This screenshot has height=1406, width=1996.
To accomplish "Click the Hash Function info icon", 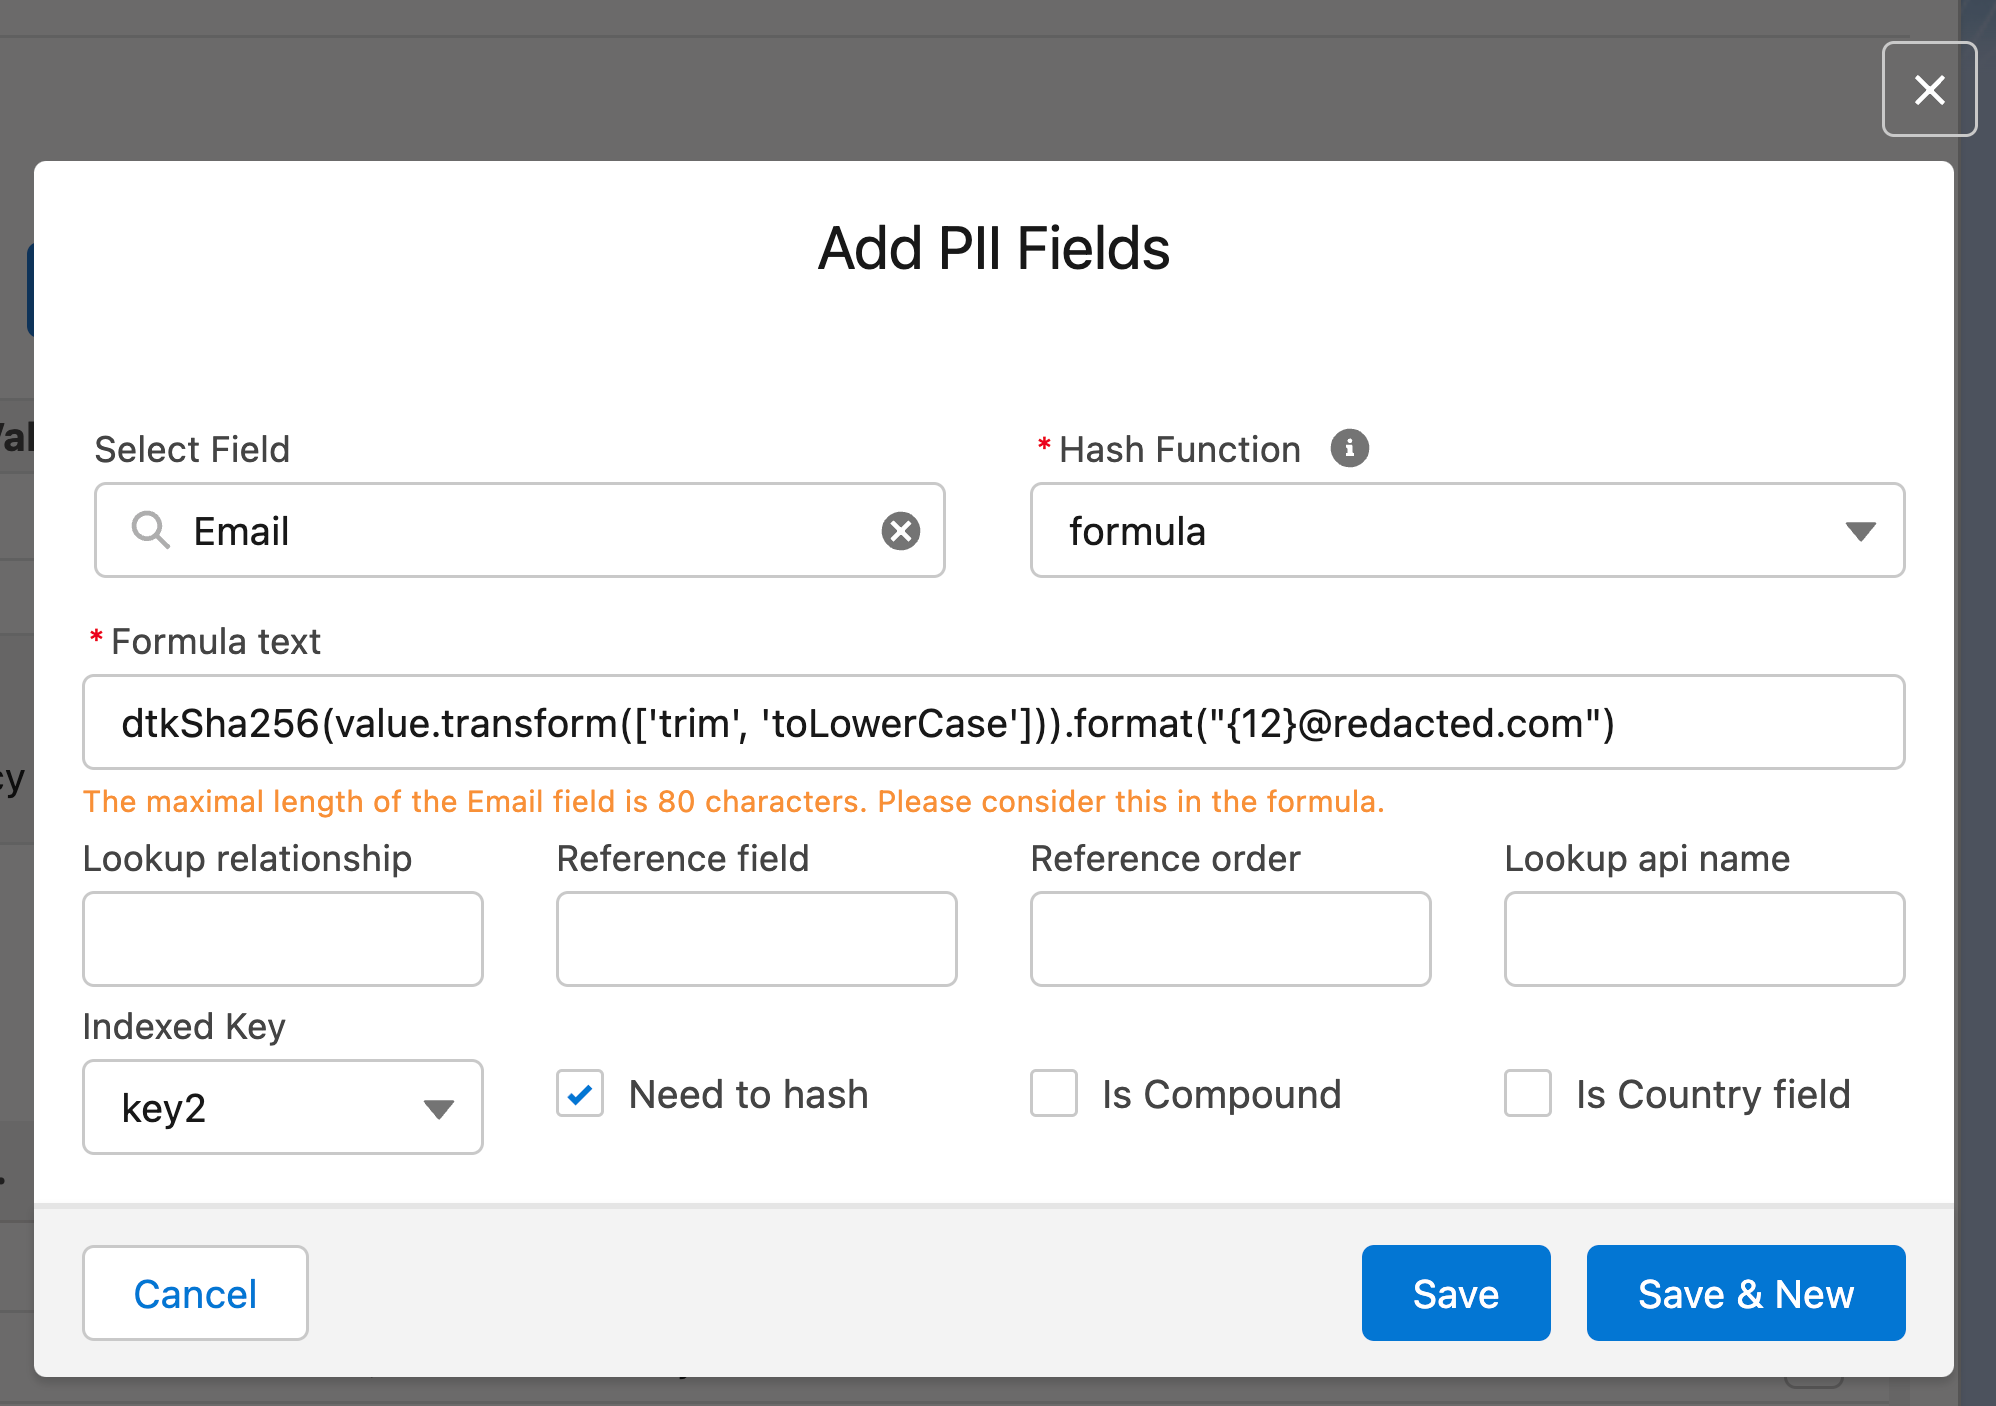I will (1350, 449).
